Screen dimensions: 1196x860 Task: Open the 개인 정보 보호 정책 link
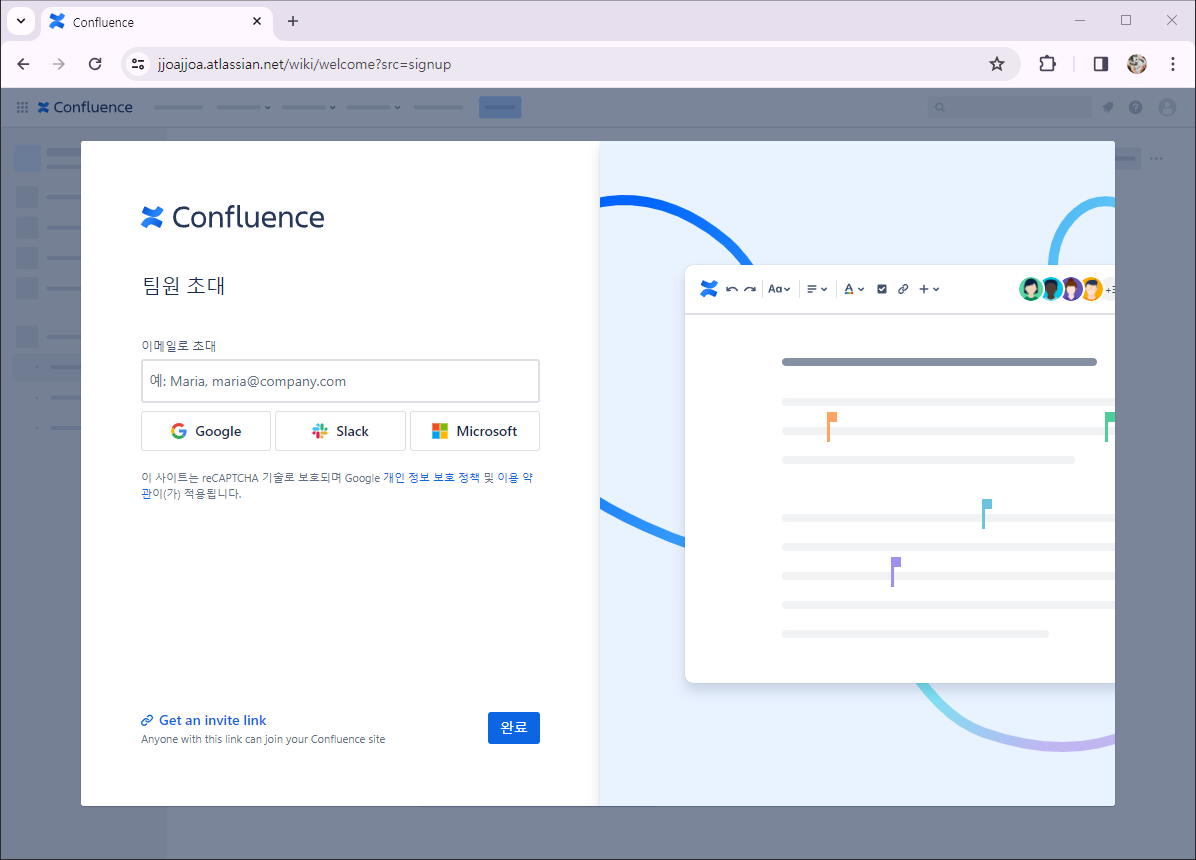click(x=431, y=478)
